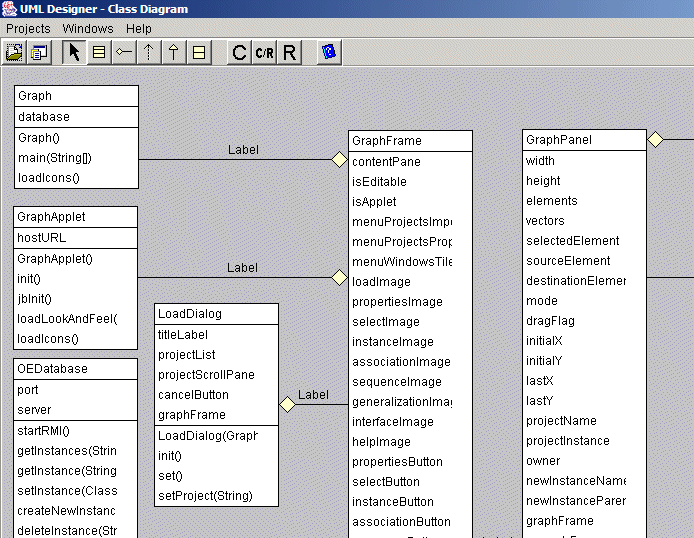The image size is (694, 538).
Task: Choose the solid-arrow generalization tool
Action: 174,53
